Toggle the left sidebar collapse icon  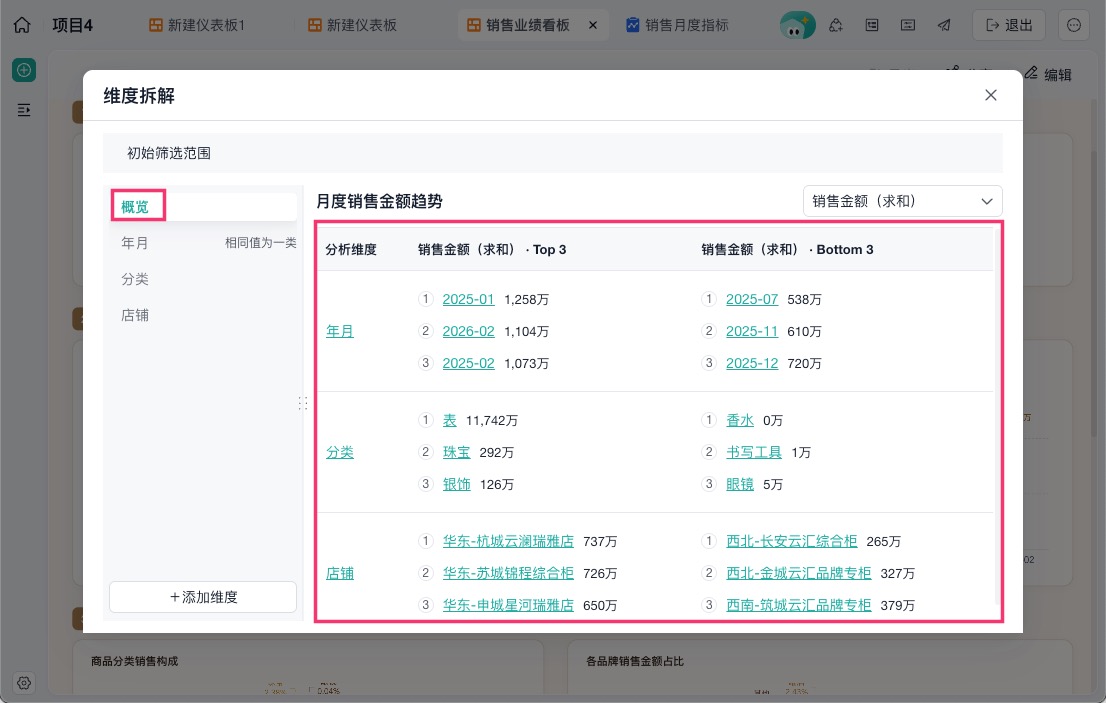pyautogui.click(x=24, y=110)
